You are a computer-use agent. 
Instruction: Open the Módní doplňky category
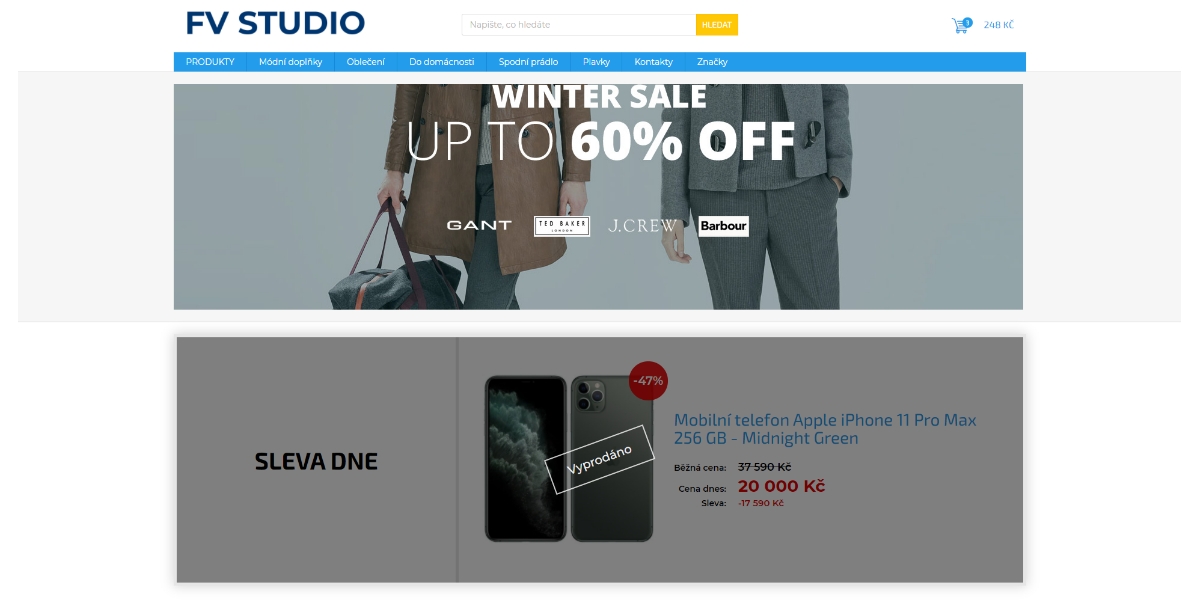(290, 62)
